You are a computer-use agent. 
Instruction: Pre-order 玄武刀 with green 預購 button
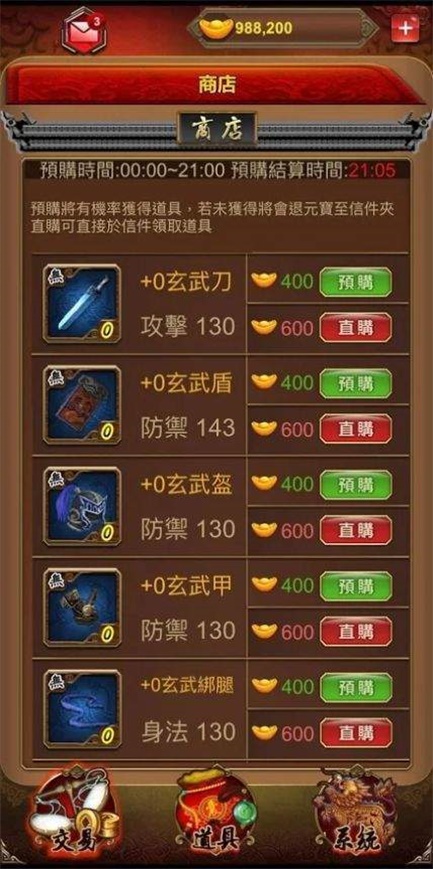click(x=356, y=282)
